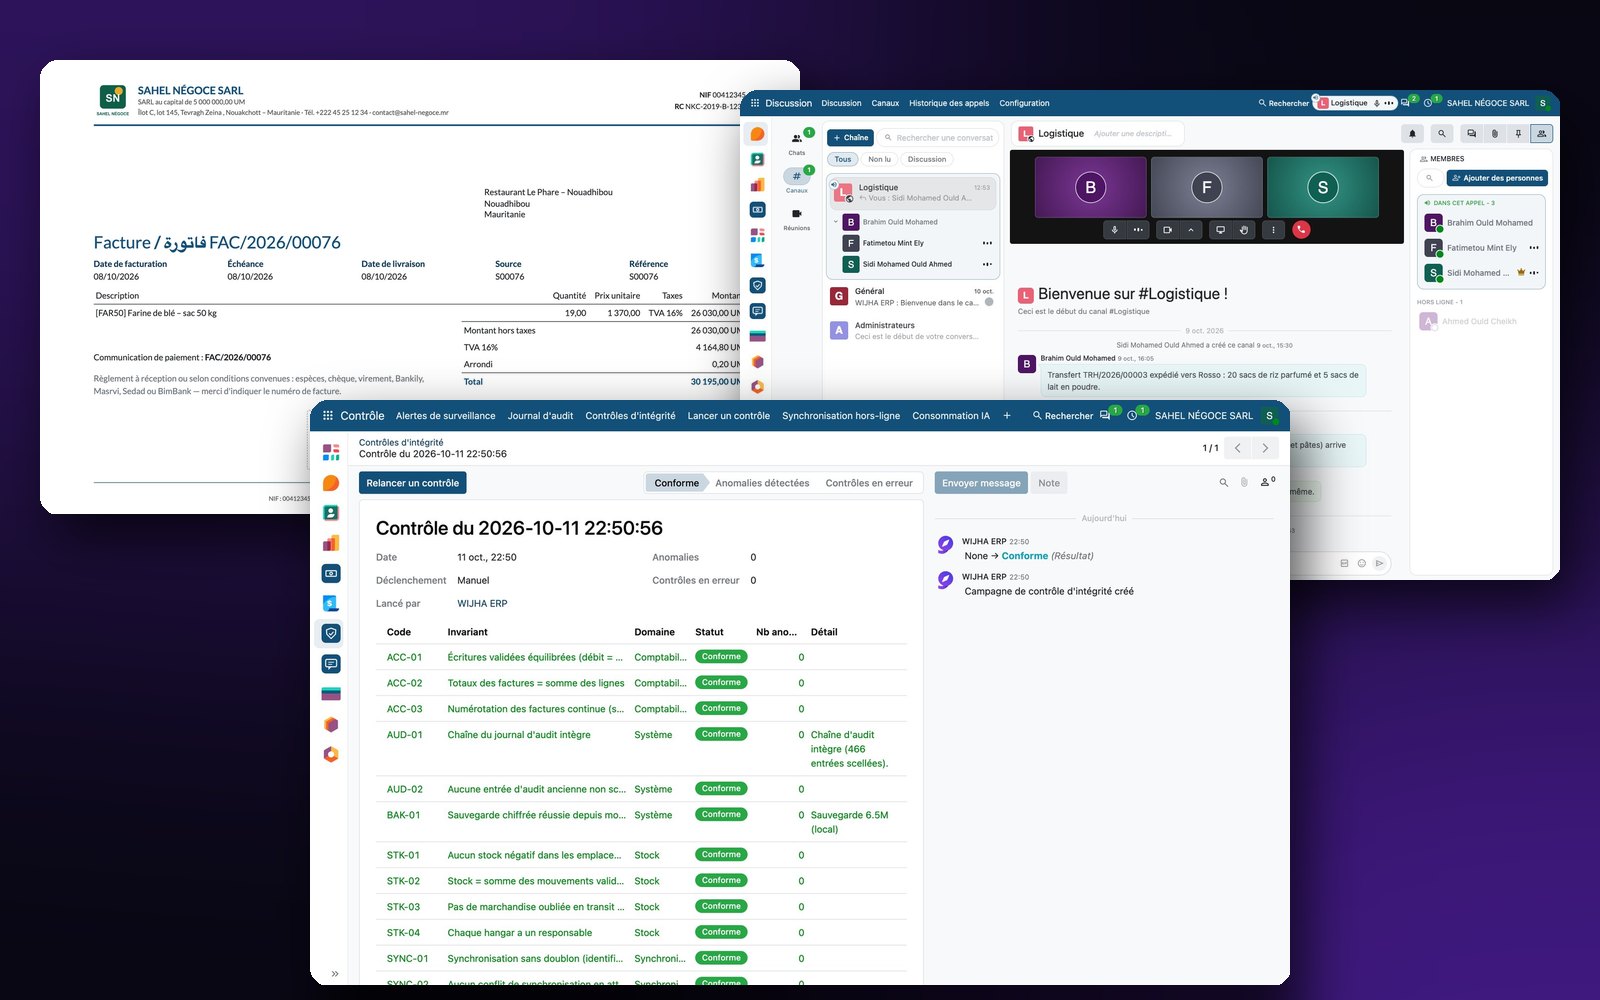Toggle the members list panel button

coord(1542,133)
